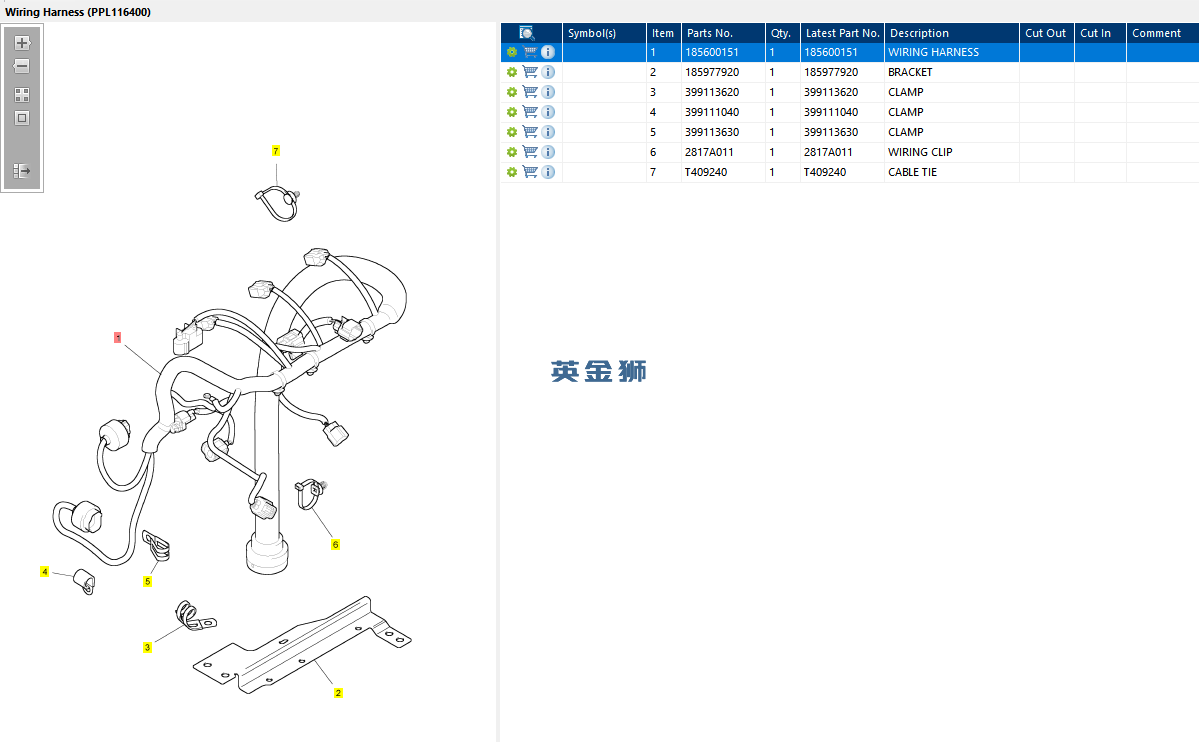Click the Cut Out column header
Screen dimensions: 1199x742
[x=1047, y=33]
